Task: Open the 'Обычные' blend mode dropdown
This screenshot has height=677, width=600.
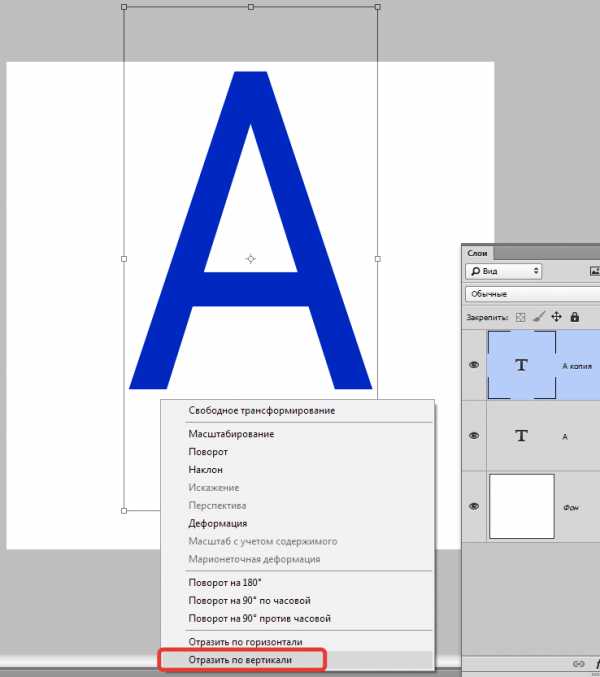Action: tap(530, 294)
